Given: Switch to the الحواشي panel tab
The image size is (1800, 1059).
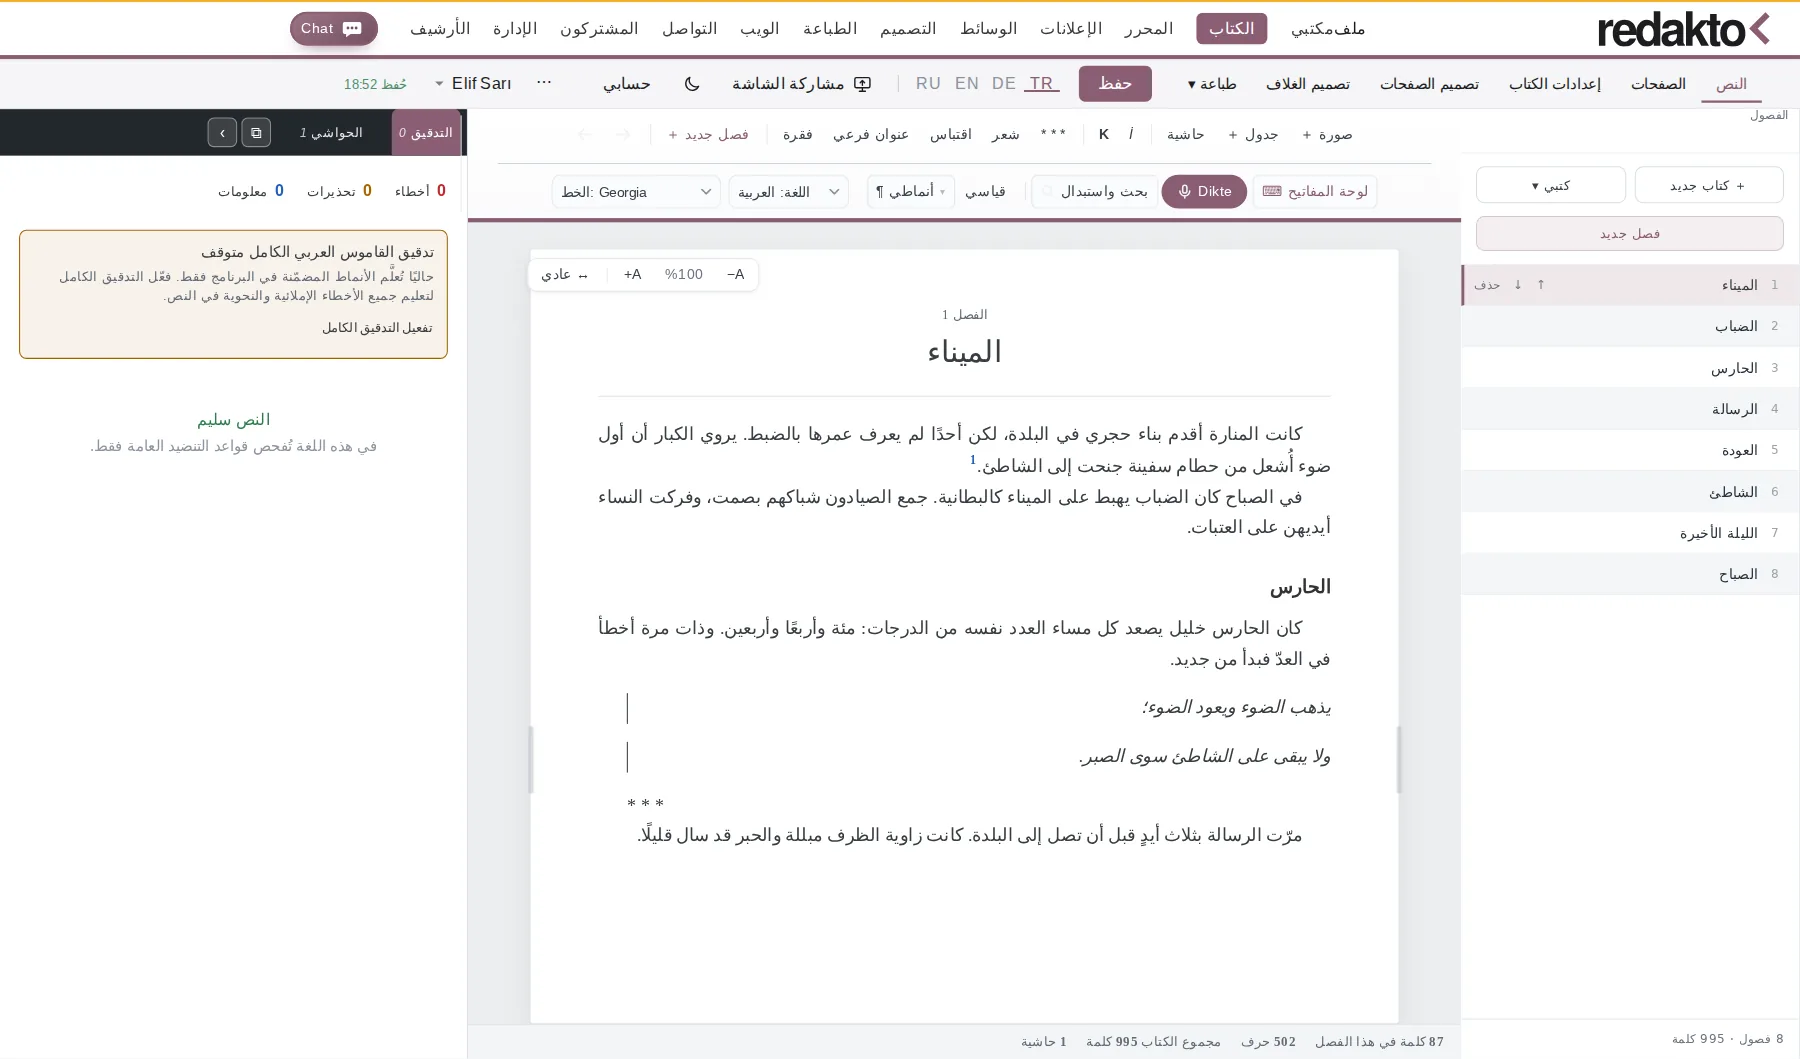Looking at the screenshot, I should pyautogui.click(x=331, y=132).
